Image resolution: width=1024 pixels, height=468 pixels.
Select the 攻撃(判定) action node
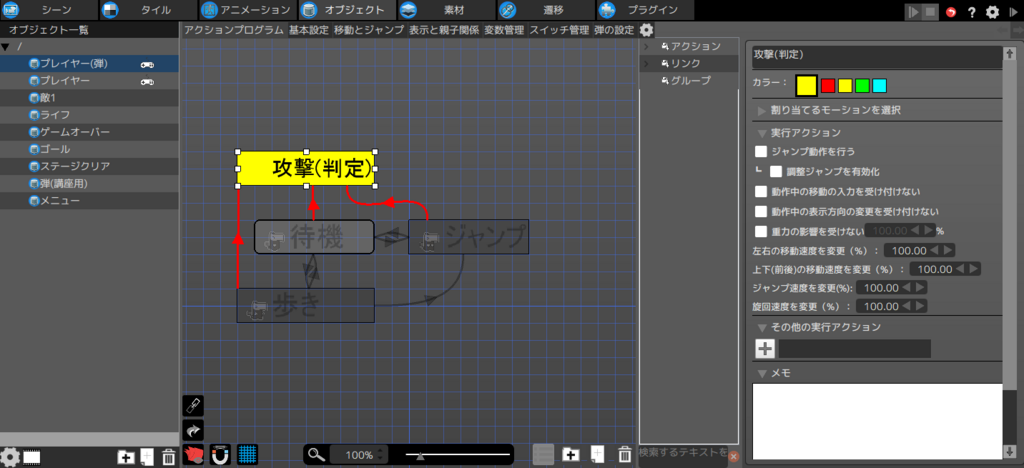click(306, 168)
